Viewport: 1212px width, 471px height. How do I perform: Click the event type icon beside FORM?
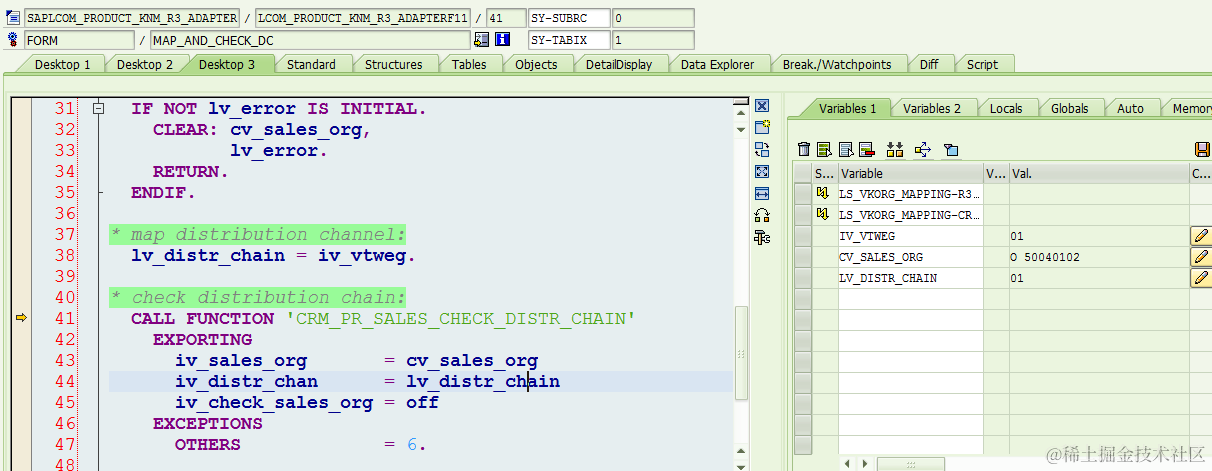point(12,40)
